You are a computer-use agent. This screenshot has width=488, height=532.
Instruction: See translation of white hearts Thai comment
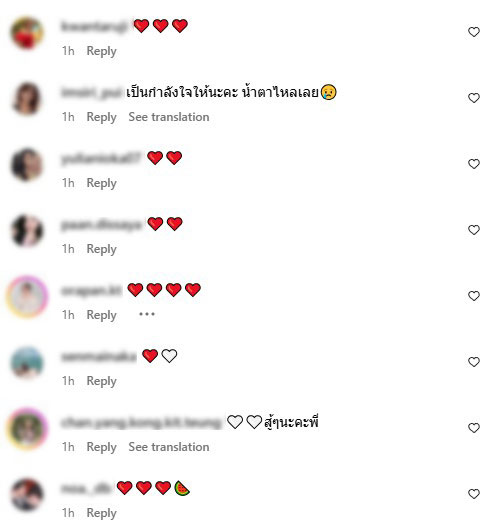click(x=169, y=447)
